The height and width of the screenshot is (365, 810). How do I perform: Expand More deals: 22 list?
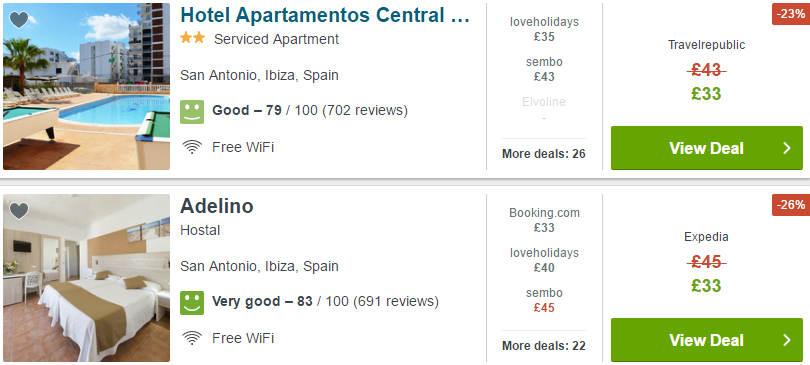(x=544, y=346)
